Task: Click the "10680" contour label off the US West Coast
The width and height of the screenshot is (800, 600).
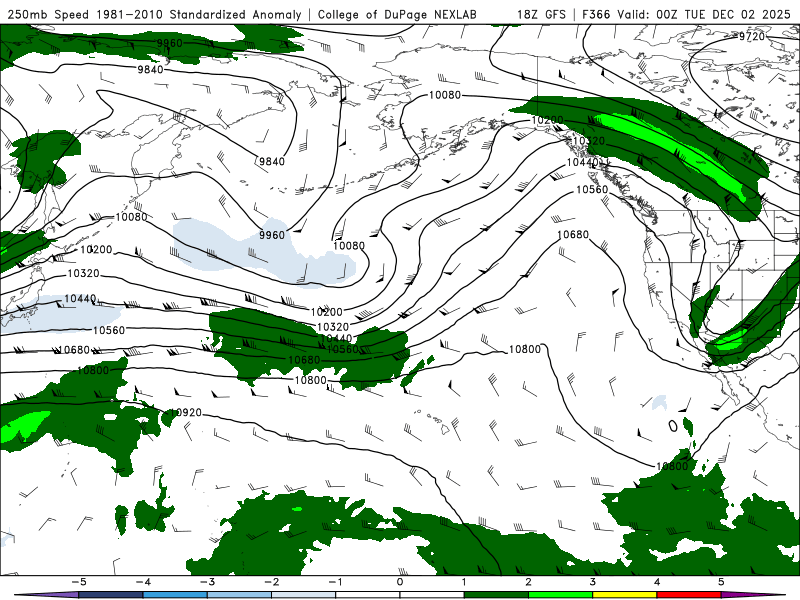Action: tap(573, 235)
